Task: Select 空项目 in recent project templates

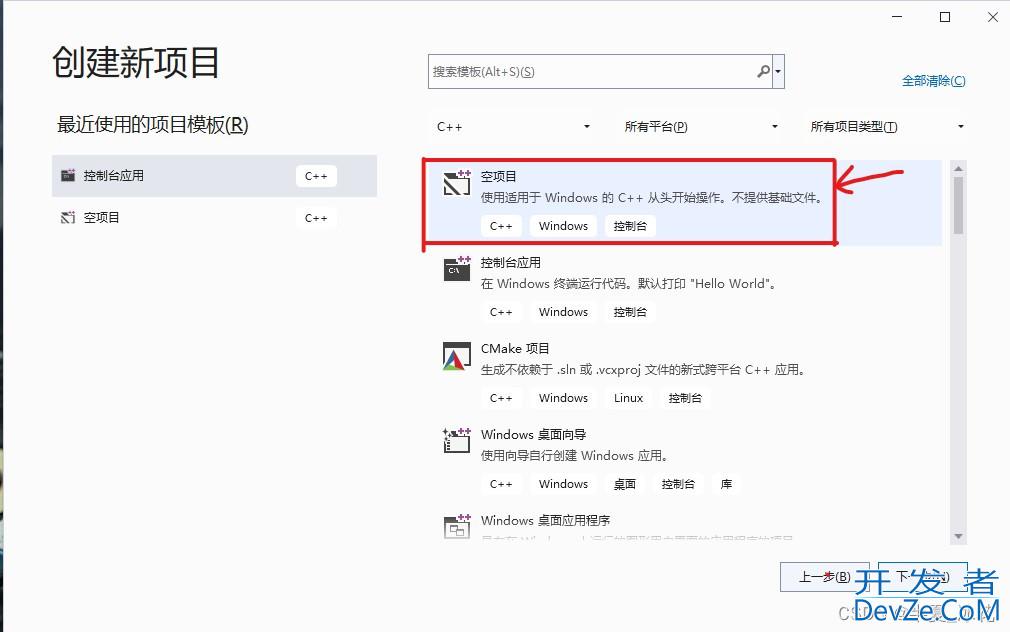Action: pyautogui.click(x=214, y=218)
